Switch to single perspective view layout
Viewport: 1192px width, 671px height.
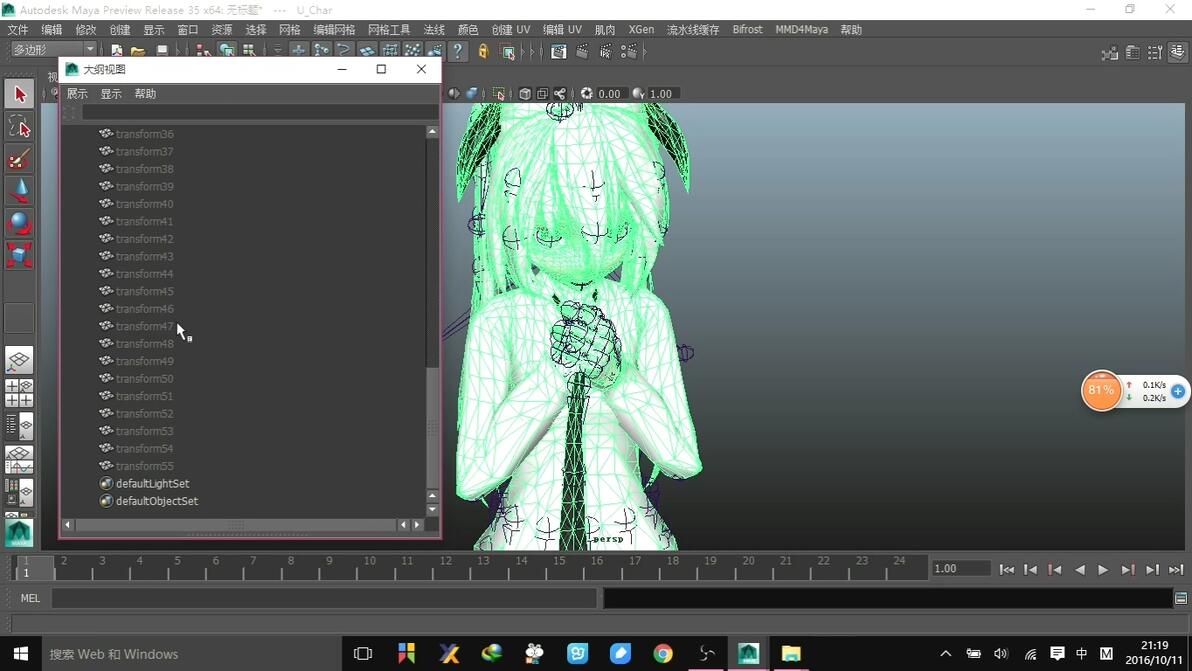coord(19,359)
